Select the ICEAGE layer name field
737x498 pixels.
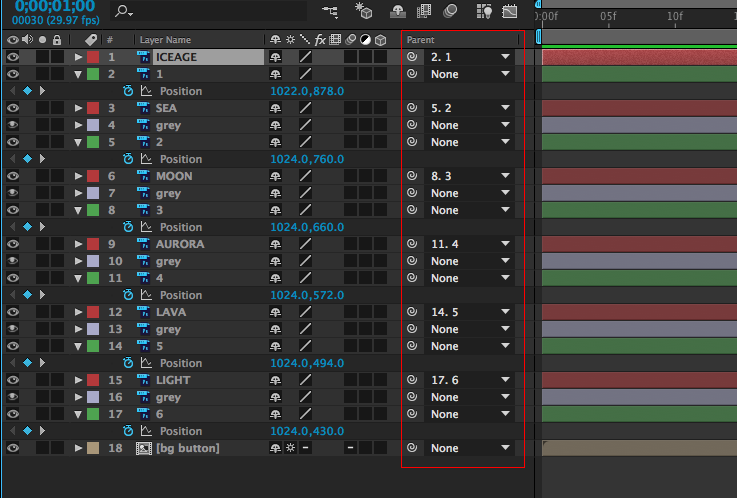208,57
